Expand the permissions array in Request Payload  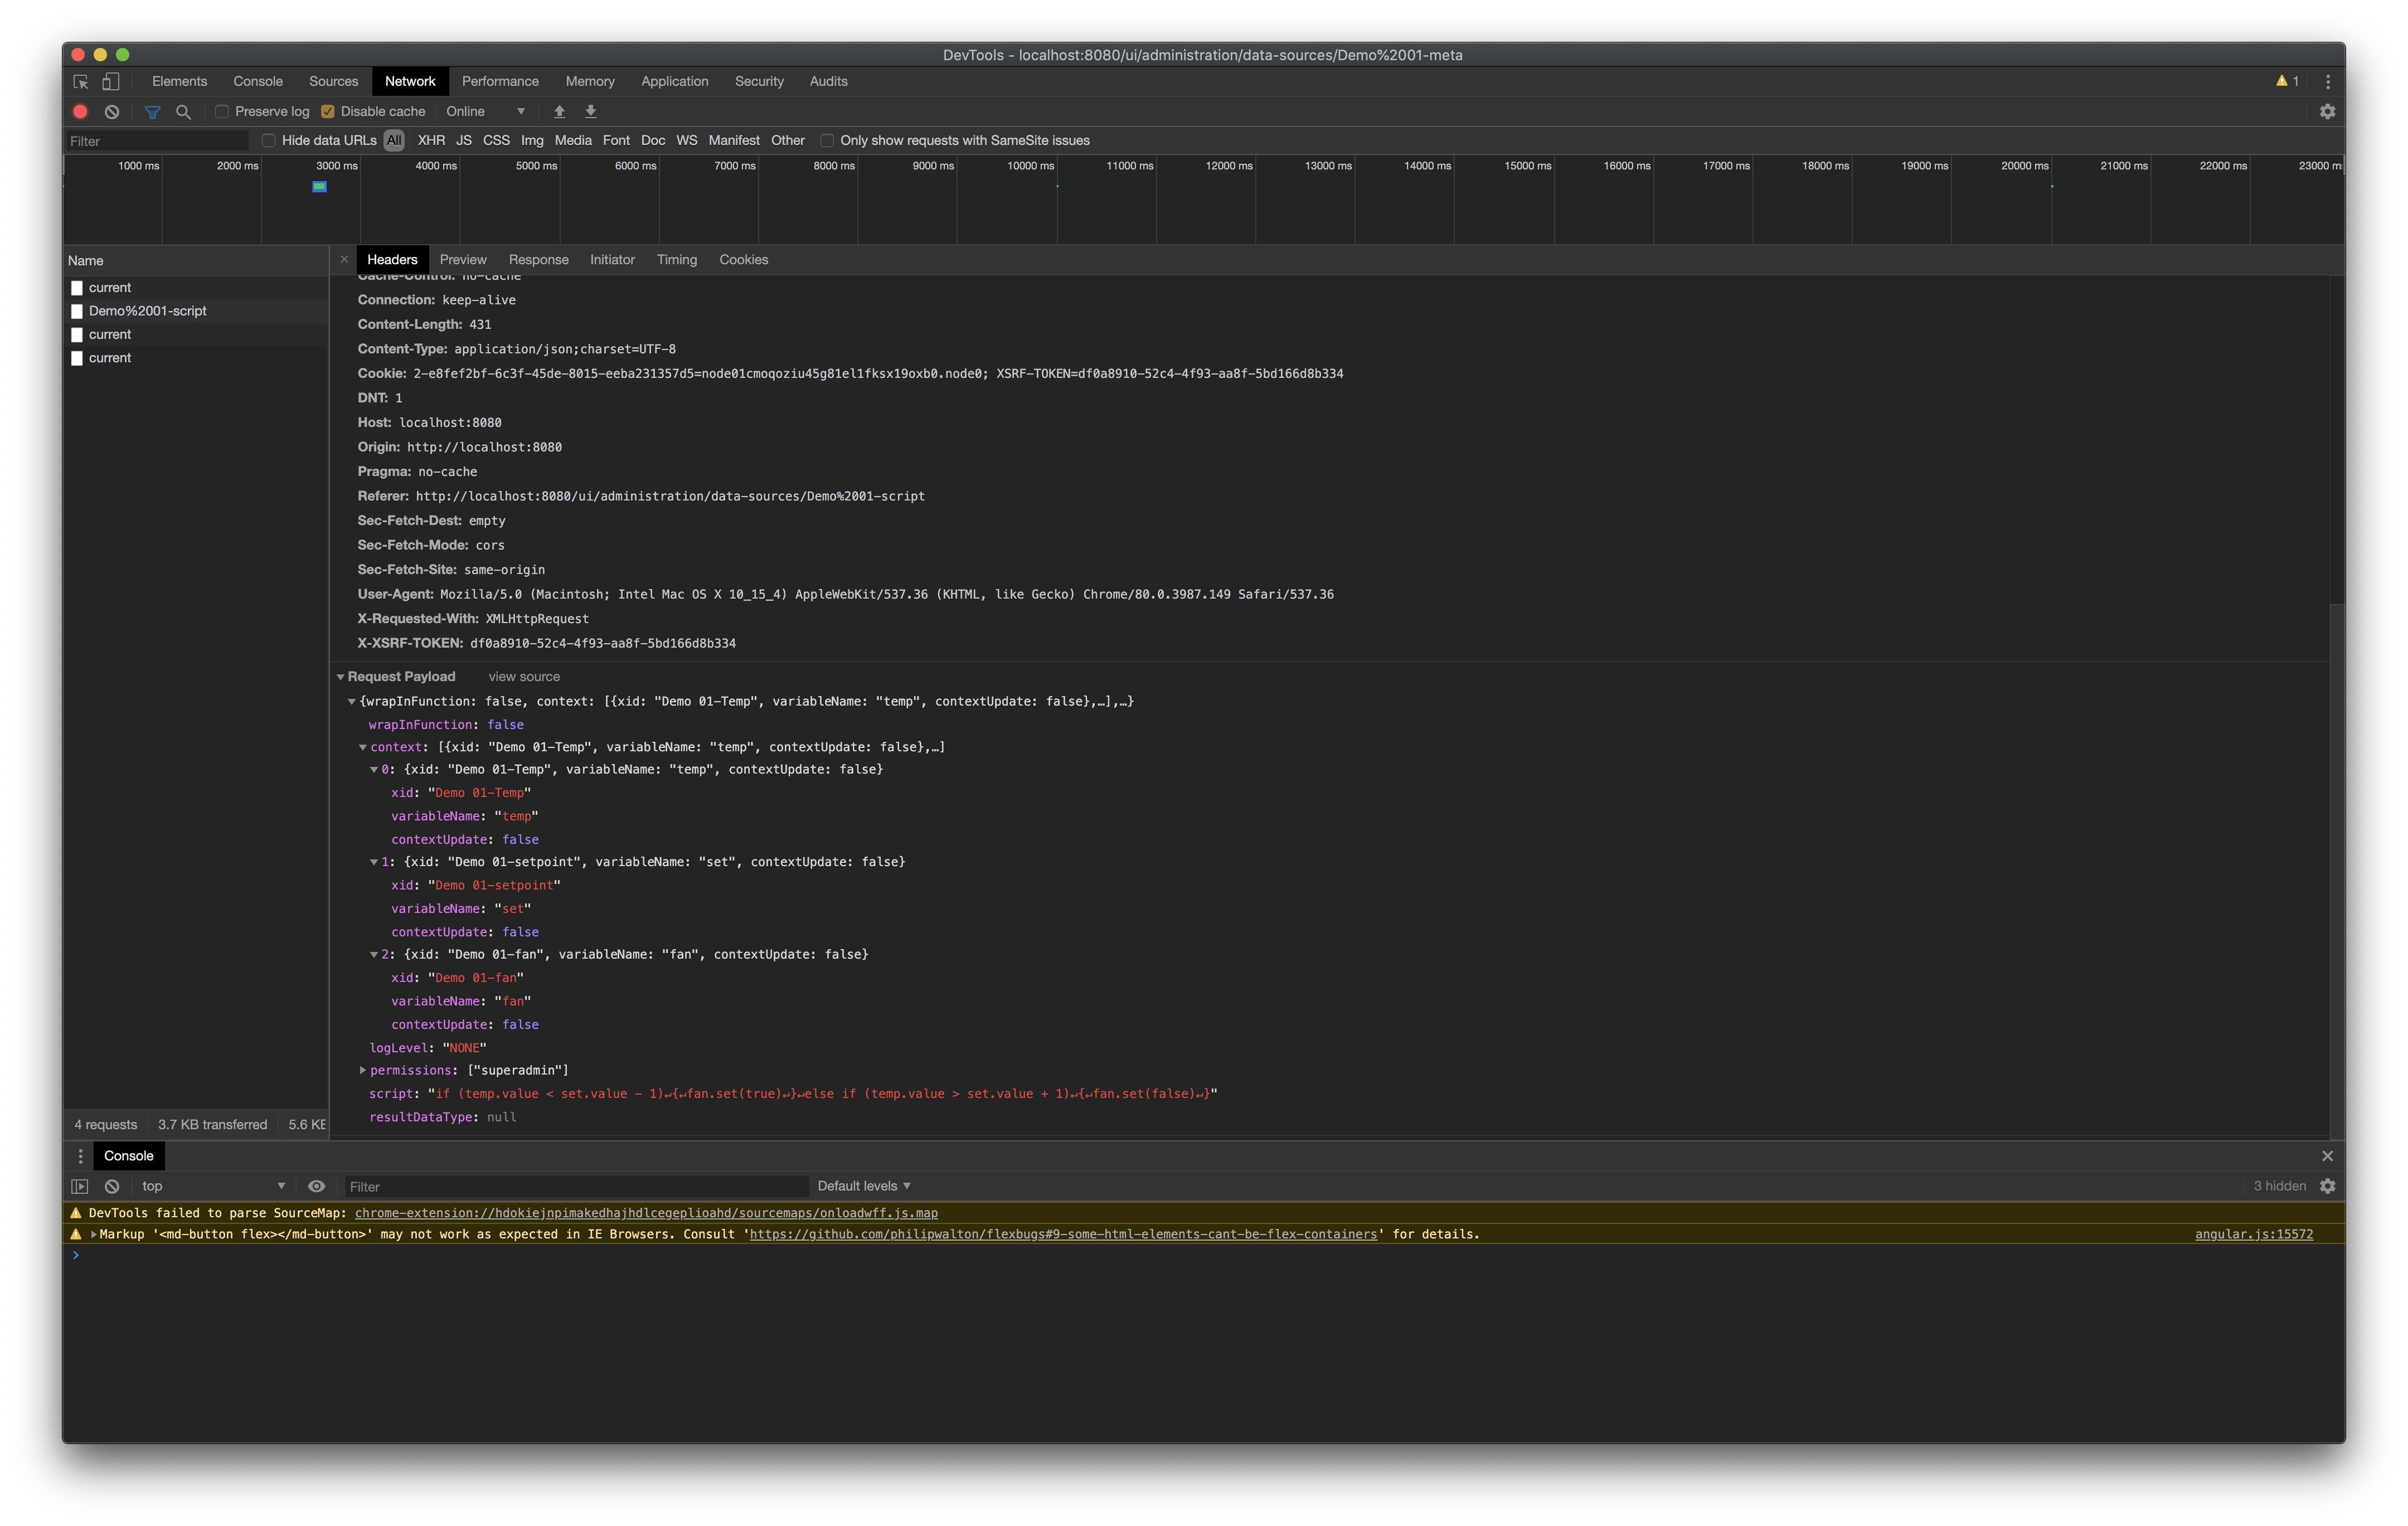(x=363, y=1070)
